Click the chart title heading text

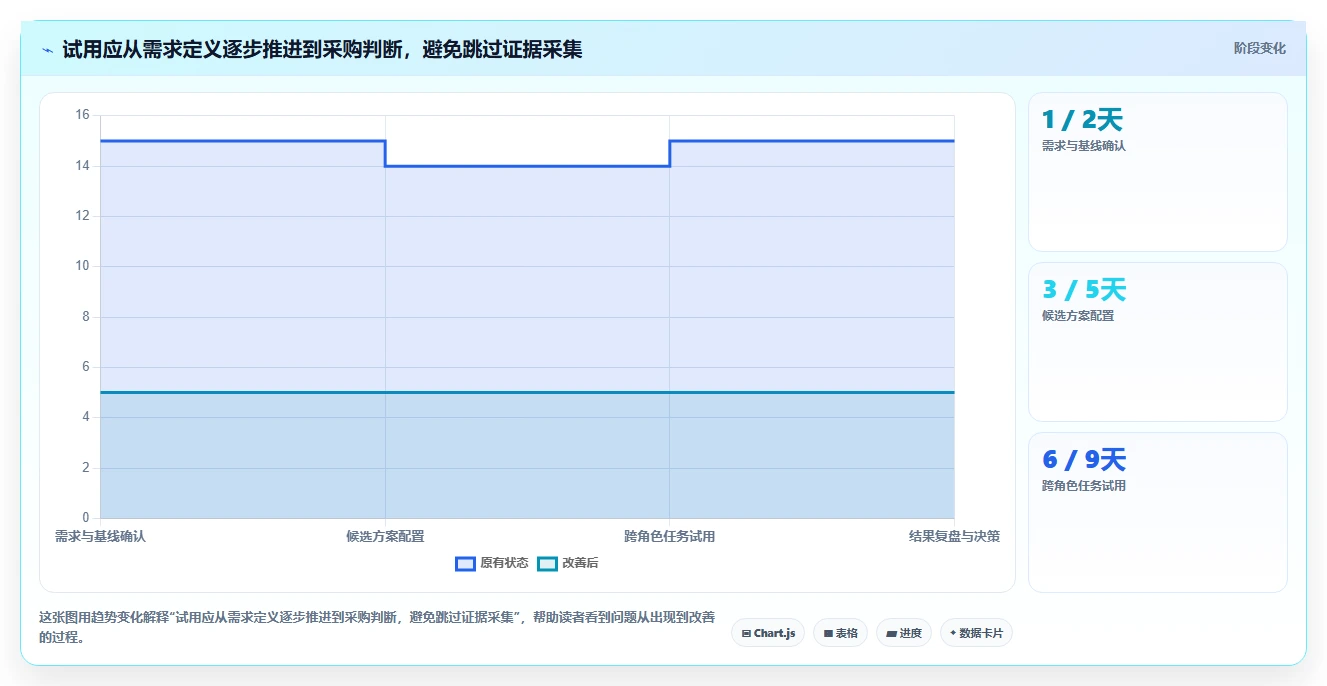322,49
